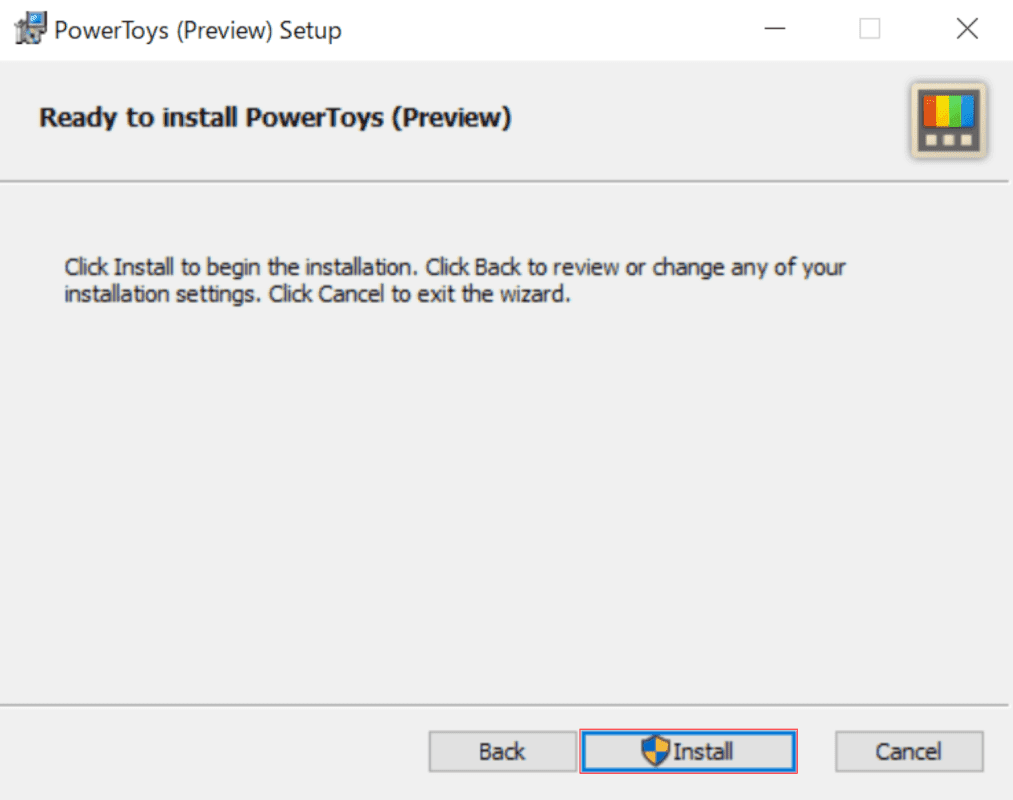Click the green stripe in PowerToys logo

coord(955,111)
